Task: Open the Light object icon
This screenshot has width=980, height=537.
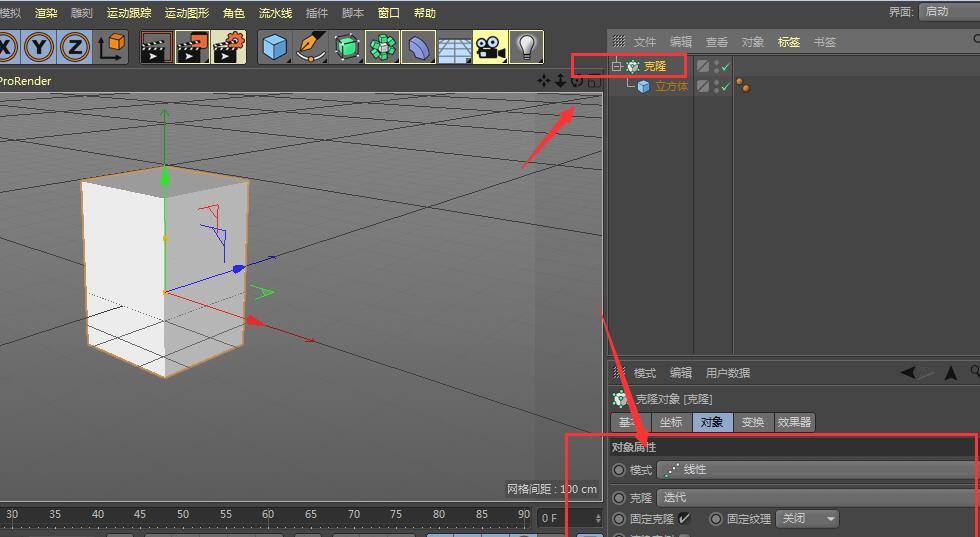Action: (525, 47)
